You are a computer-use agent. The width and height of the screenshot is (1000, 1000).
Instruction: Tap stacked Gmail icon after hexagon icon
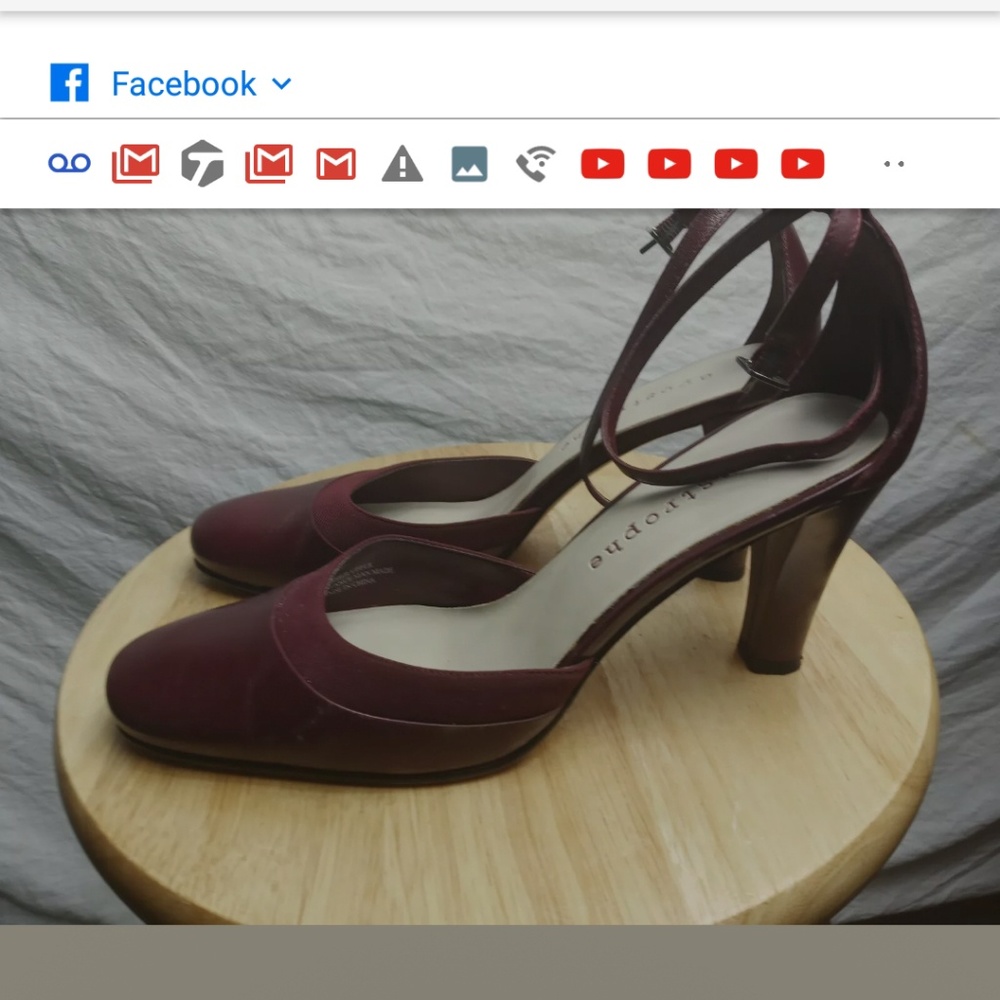pos(268,163)
